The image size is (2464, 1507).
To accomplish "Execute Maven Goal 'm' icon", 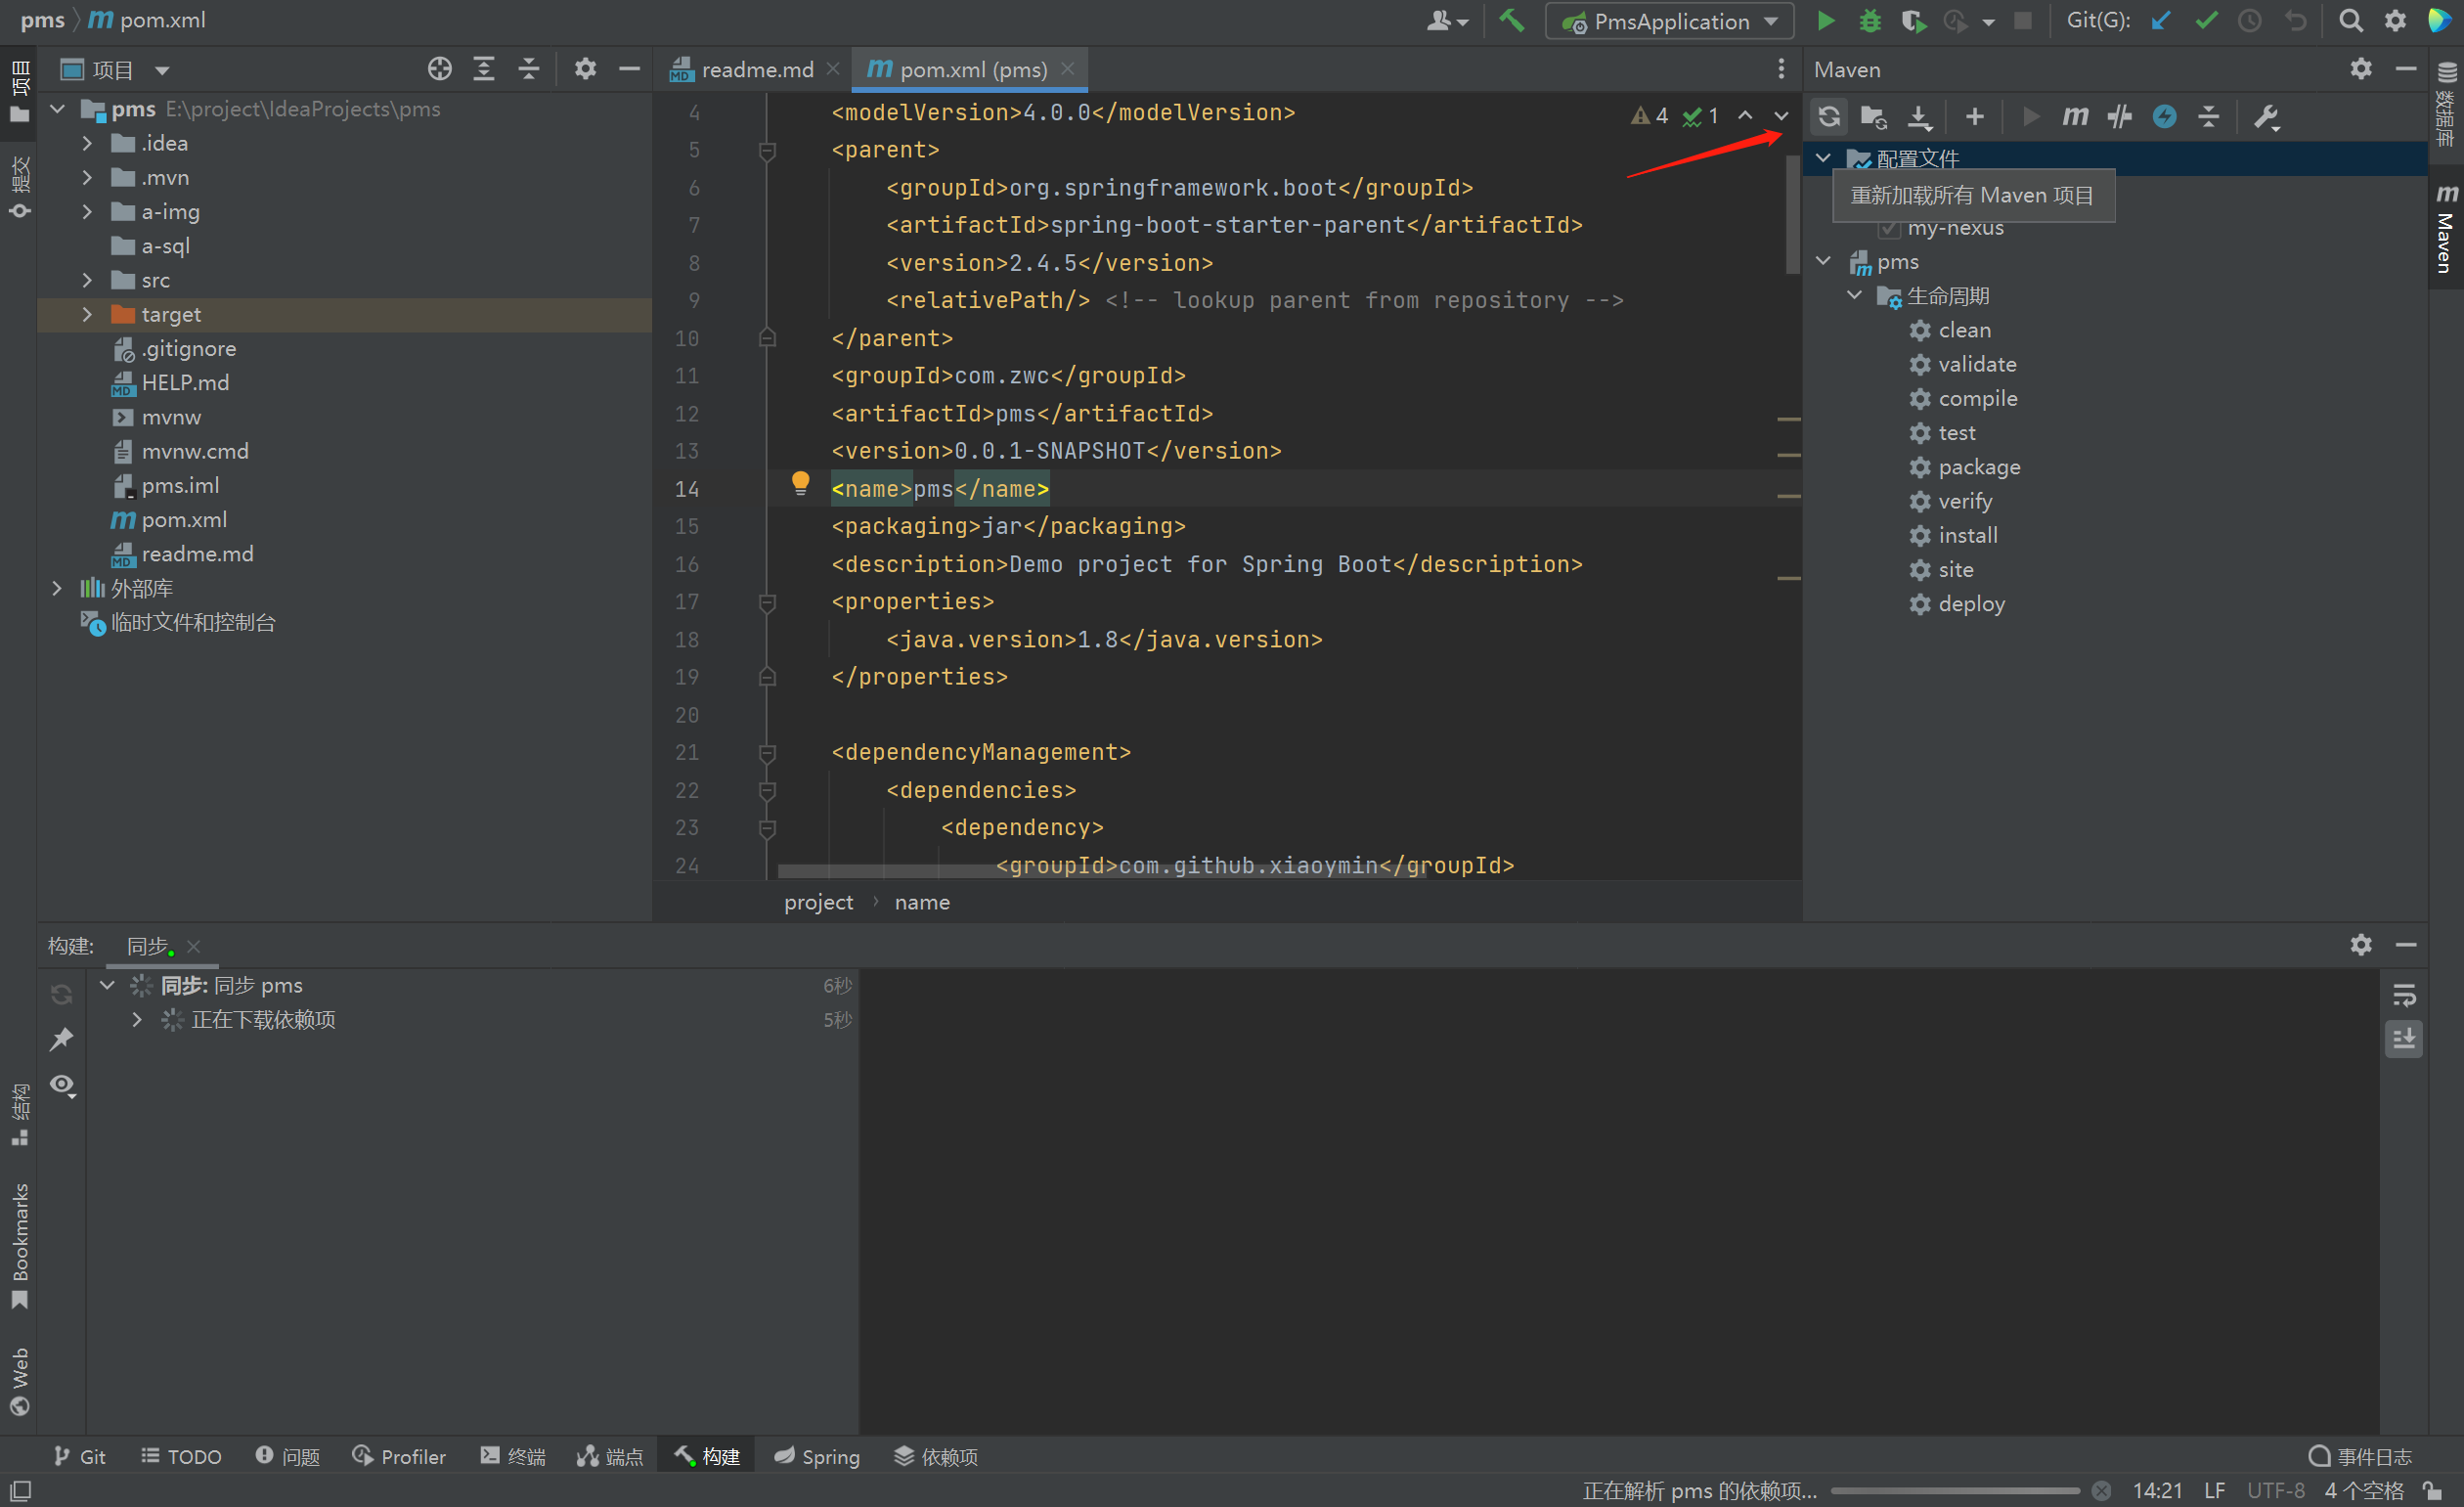I will (x=2075, y=116).
